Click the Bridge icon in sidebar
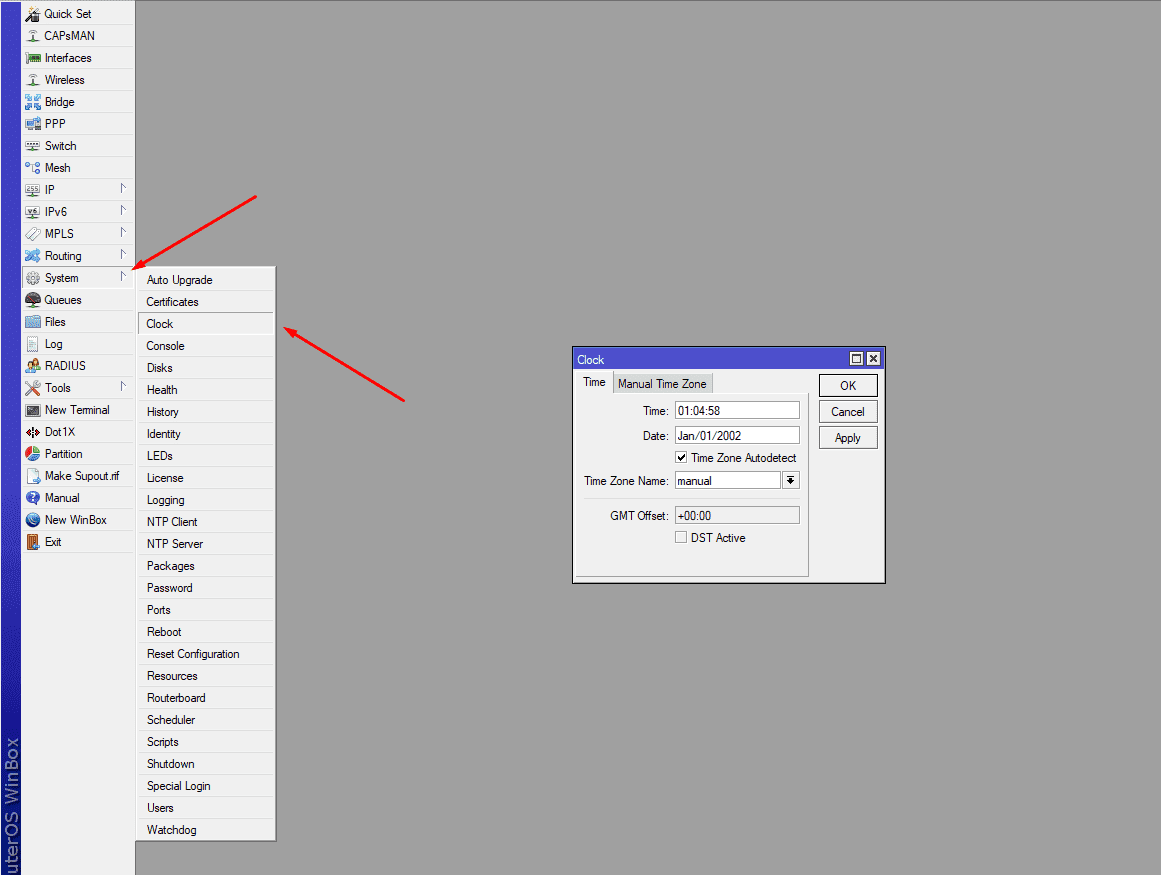 pos(33,102)
